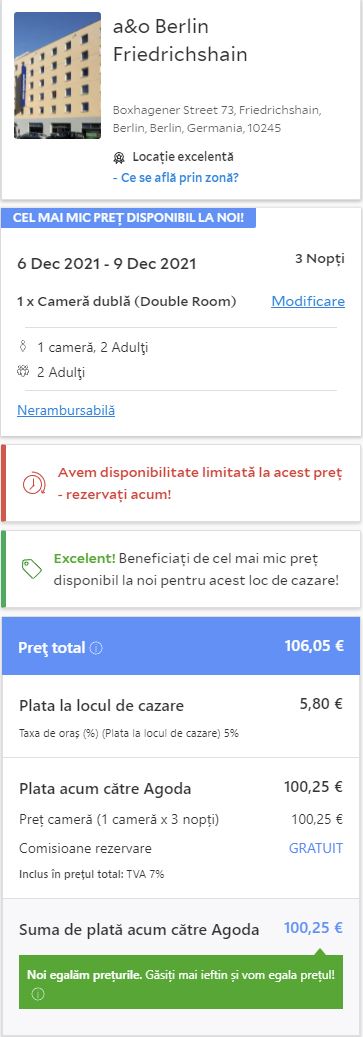Click the room door icon beside '1 cameră'
The image size is (363, 1037).
pyautogui.click(x=23, y=347)
